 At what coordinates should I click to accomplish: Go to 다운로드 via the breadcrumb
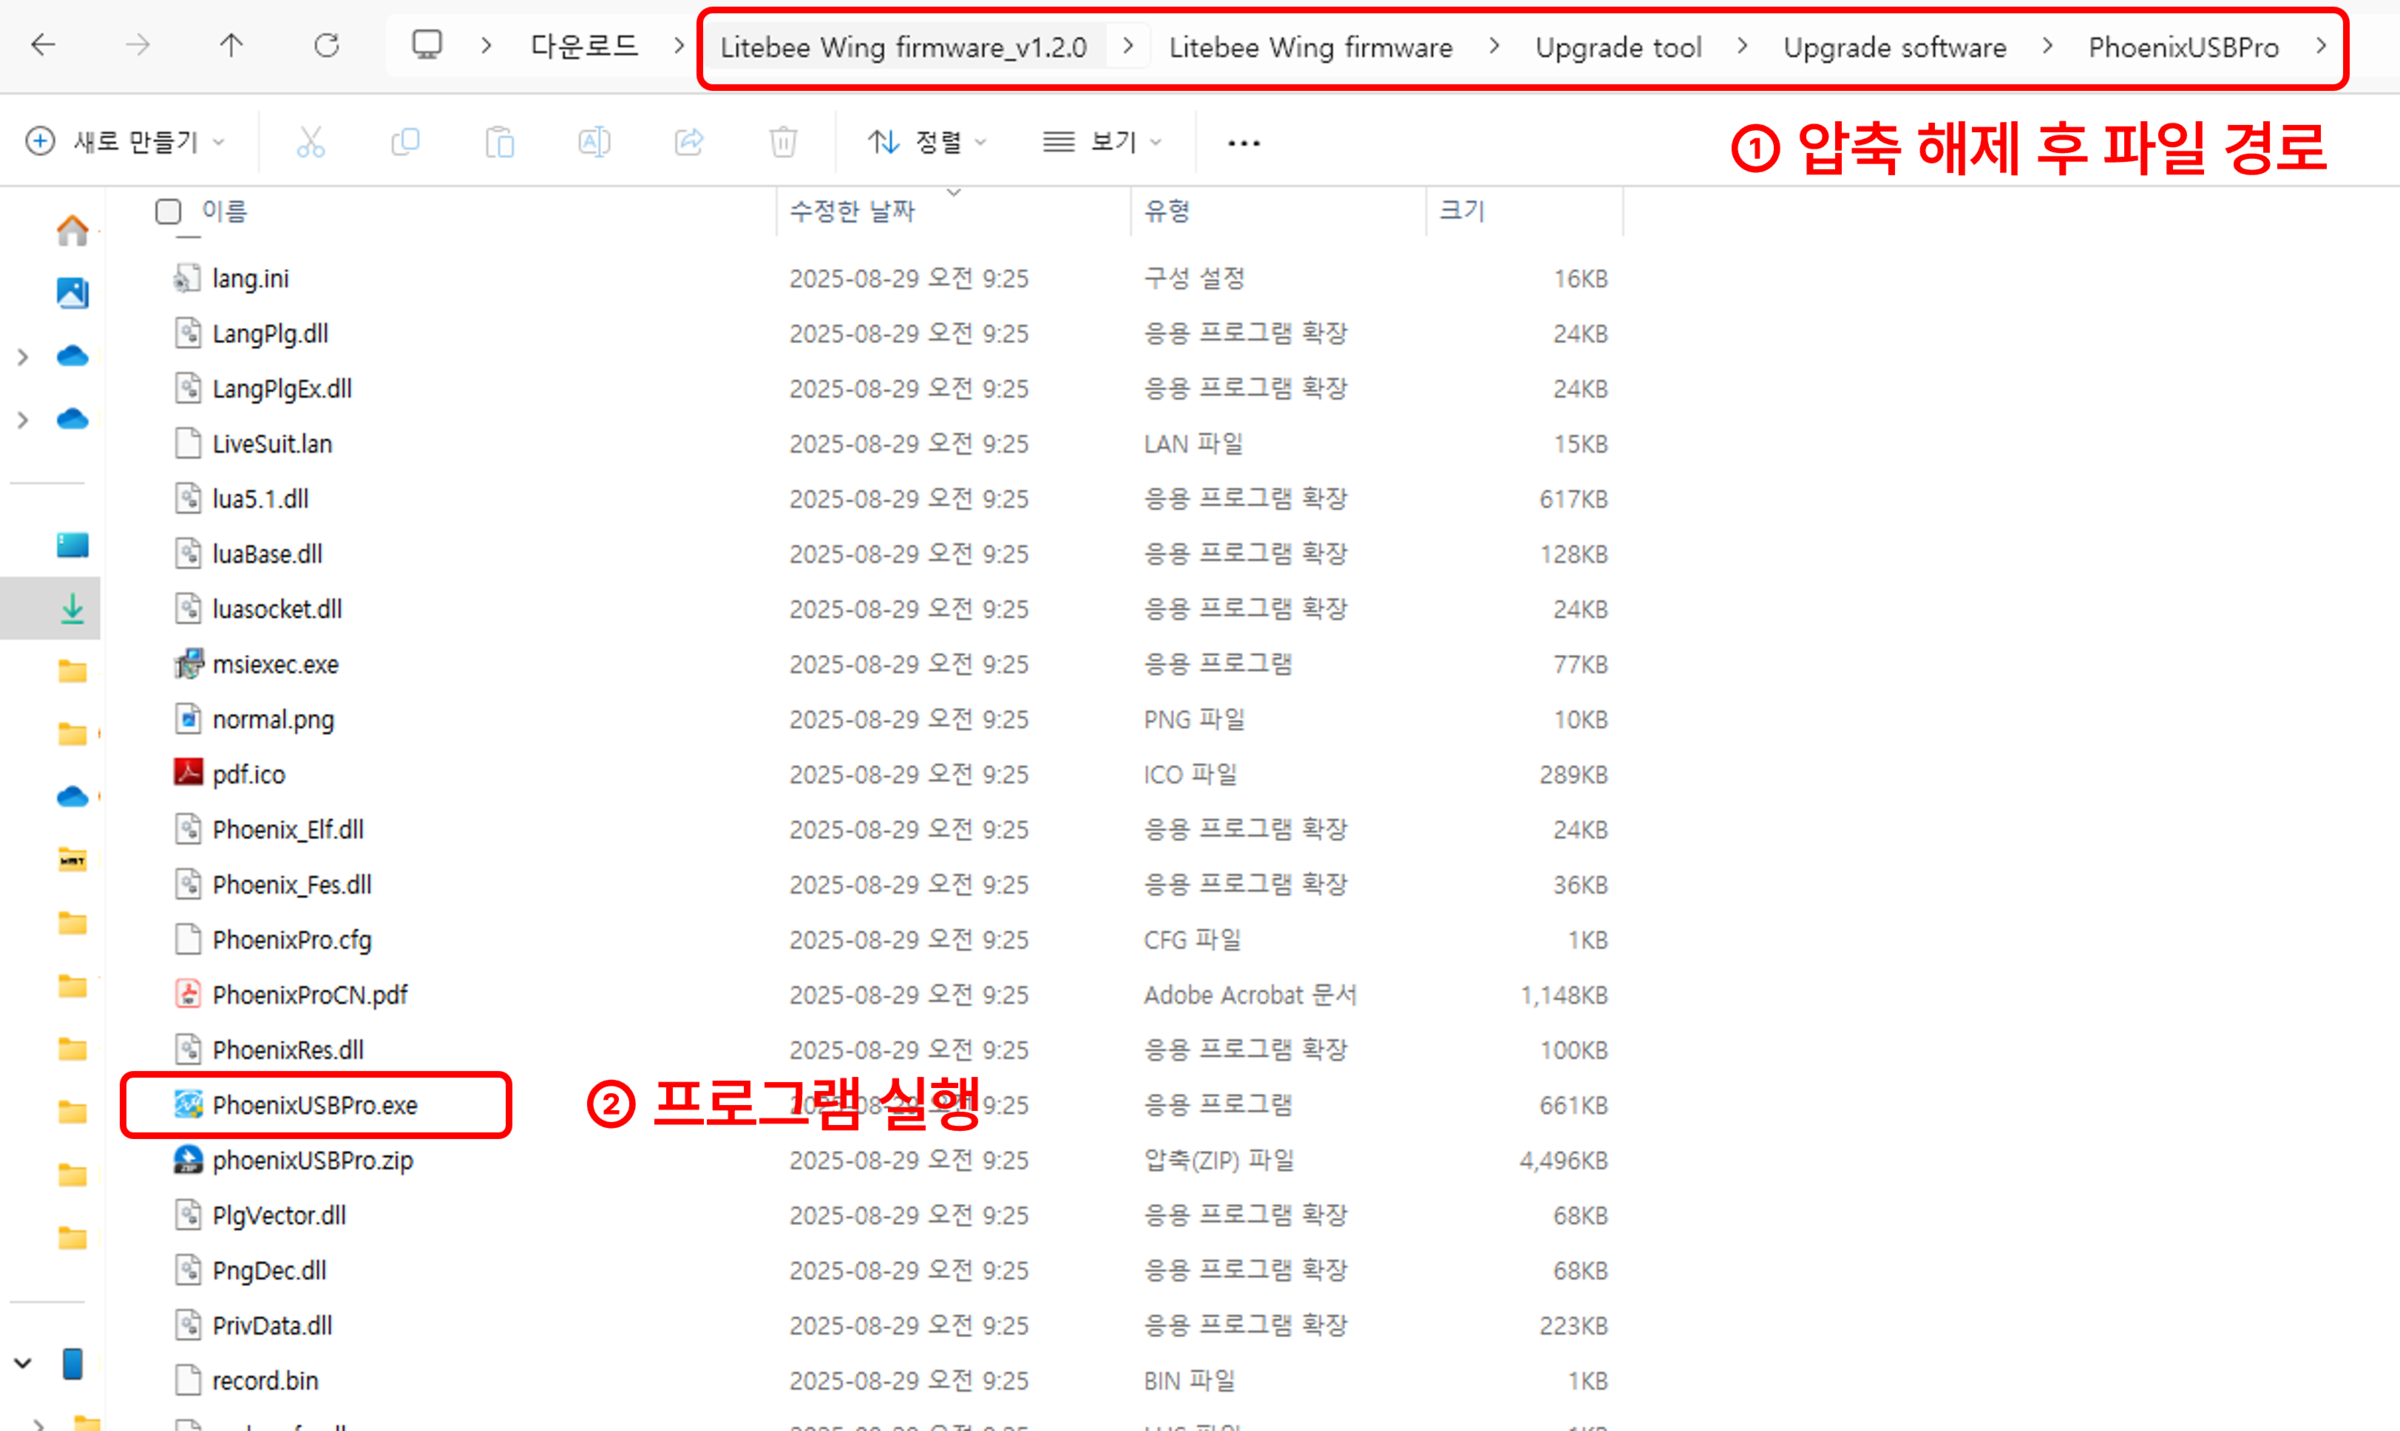point(583,46)
